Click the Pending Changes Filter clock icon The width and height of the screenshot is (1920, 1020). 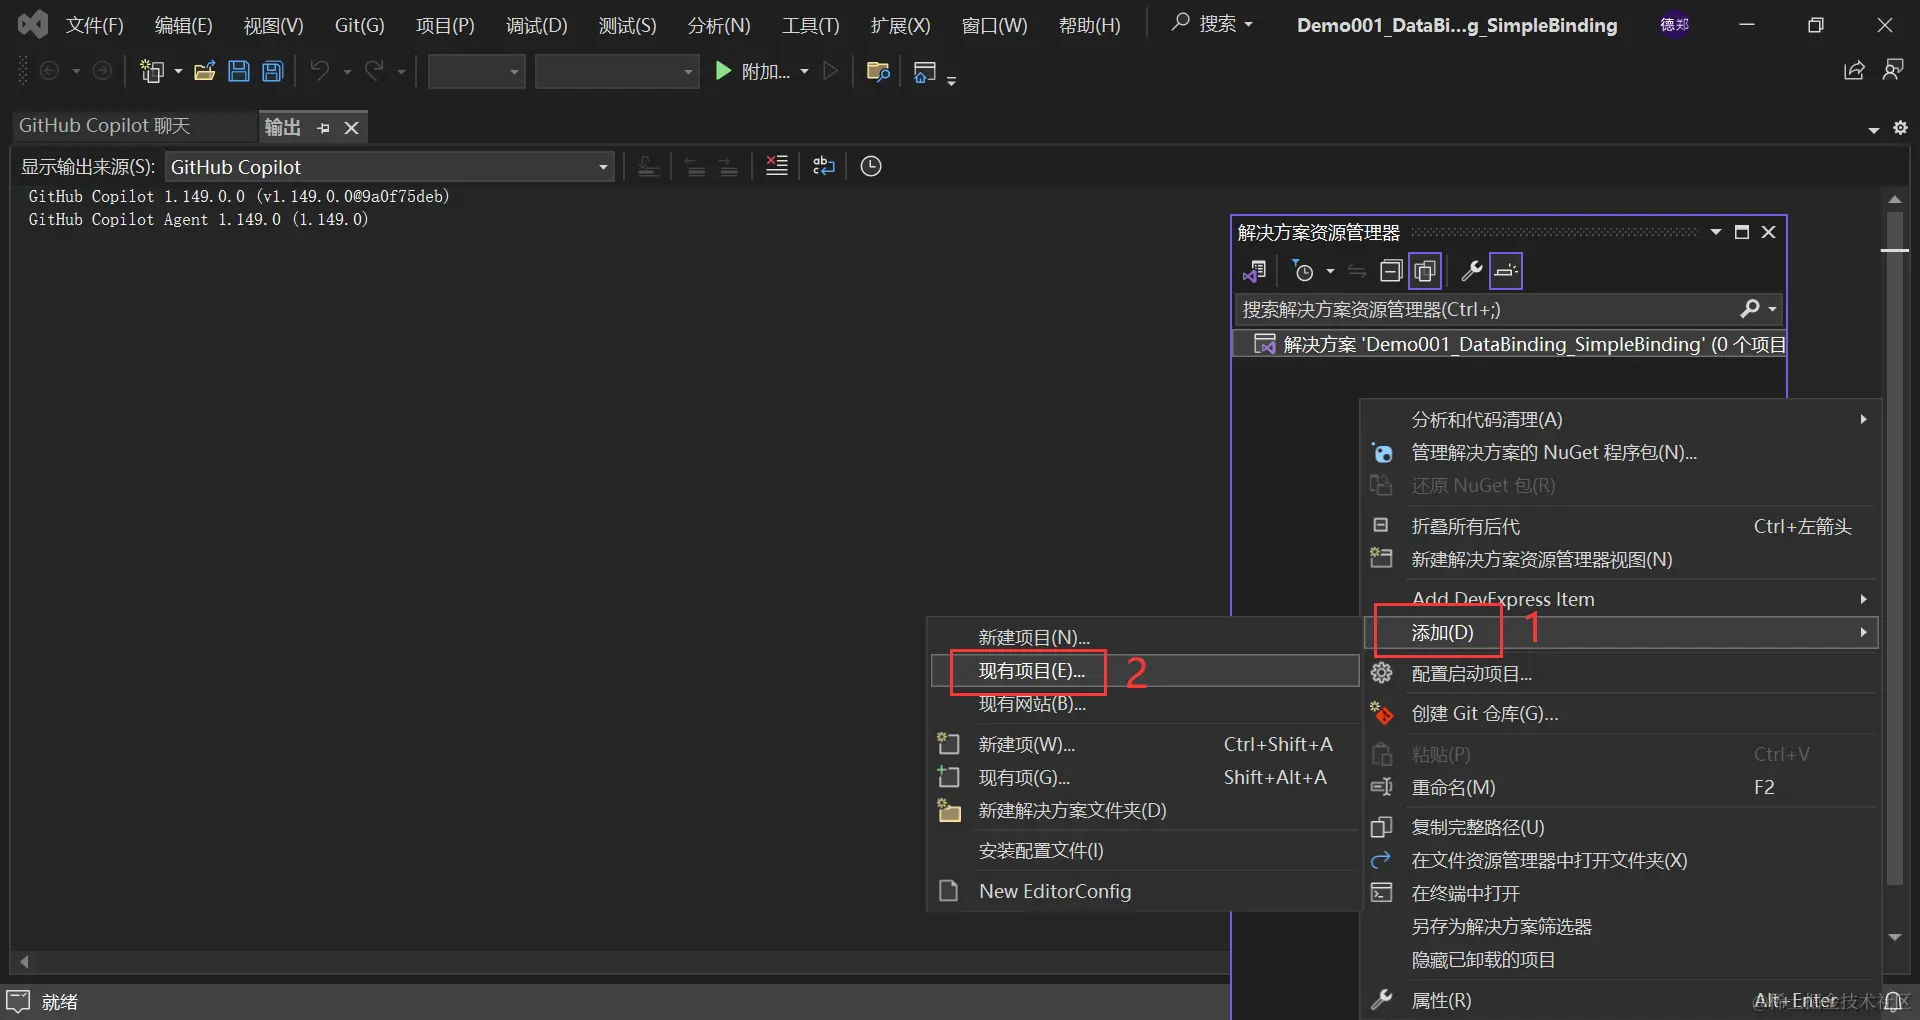1303,271
